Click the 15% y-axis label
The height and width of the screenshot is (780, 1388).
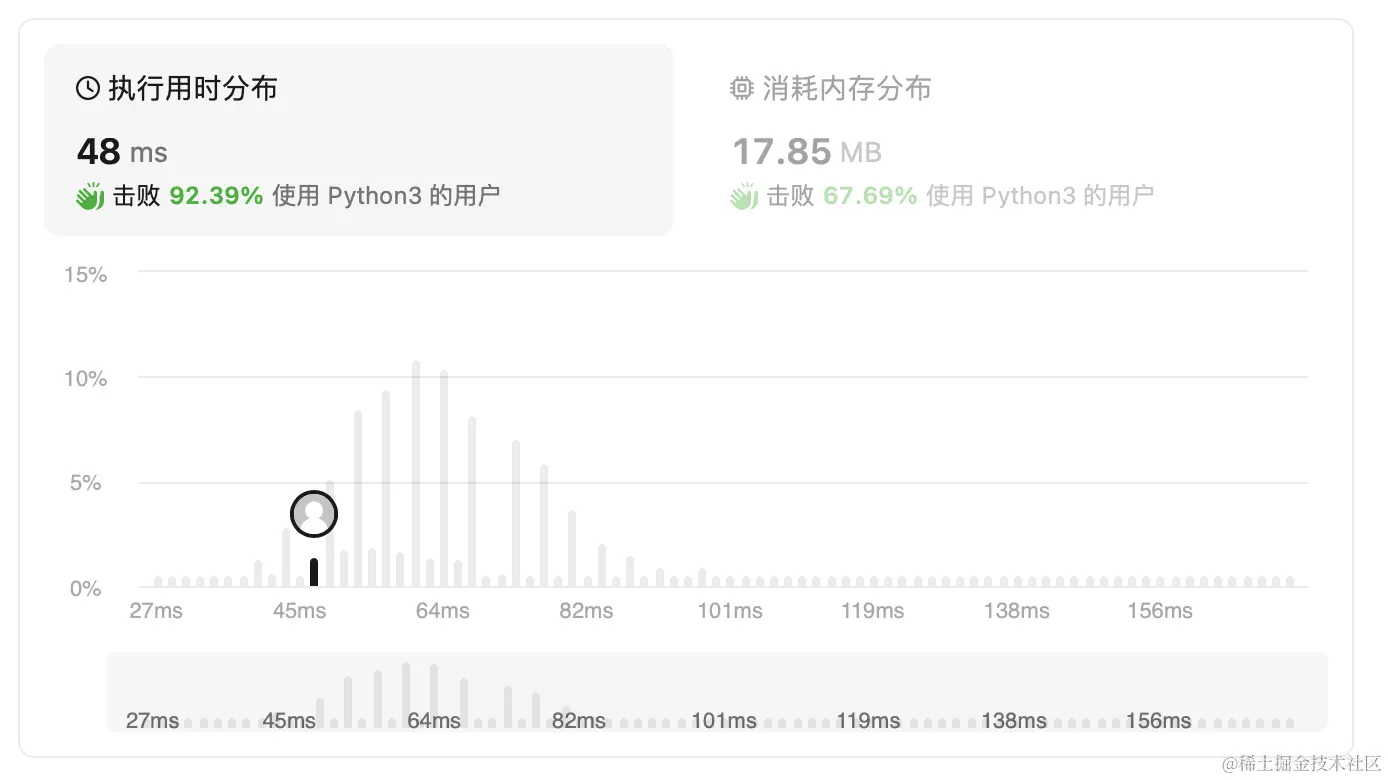click(x=85, y=275)
